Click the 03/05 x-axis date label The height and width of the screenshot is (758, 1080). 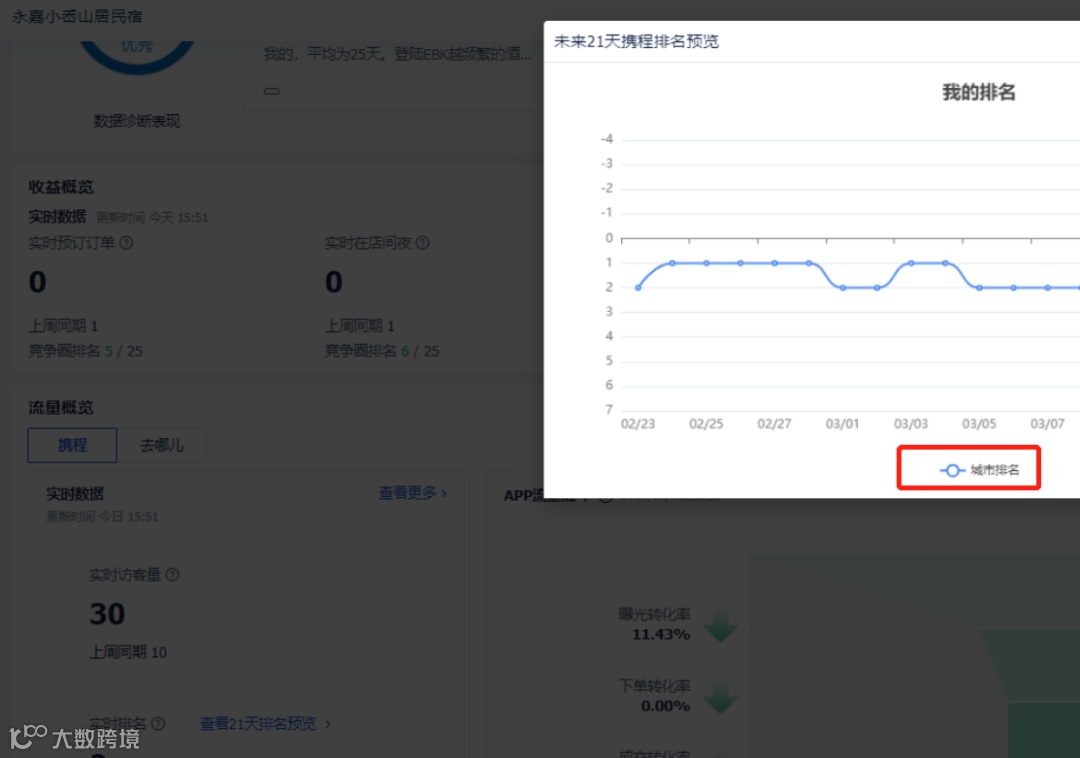979,424
